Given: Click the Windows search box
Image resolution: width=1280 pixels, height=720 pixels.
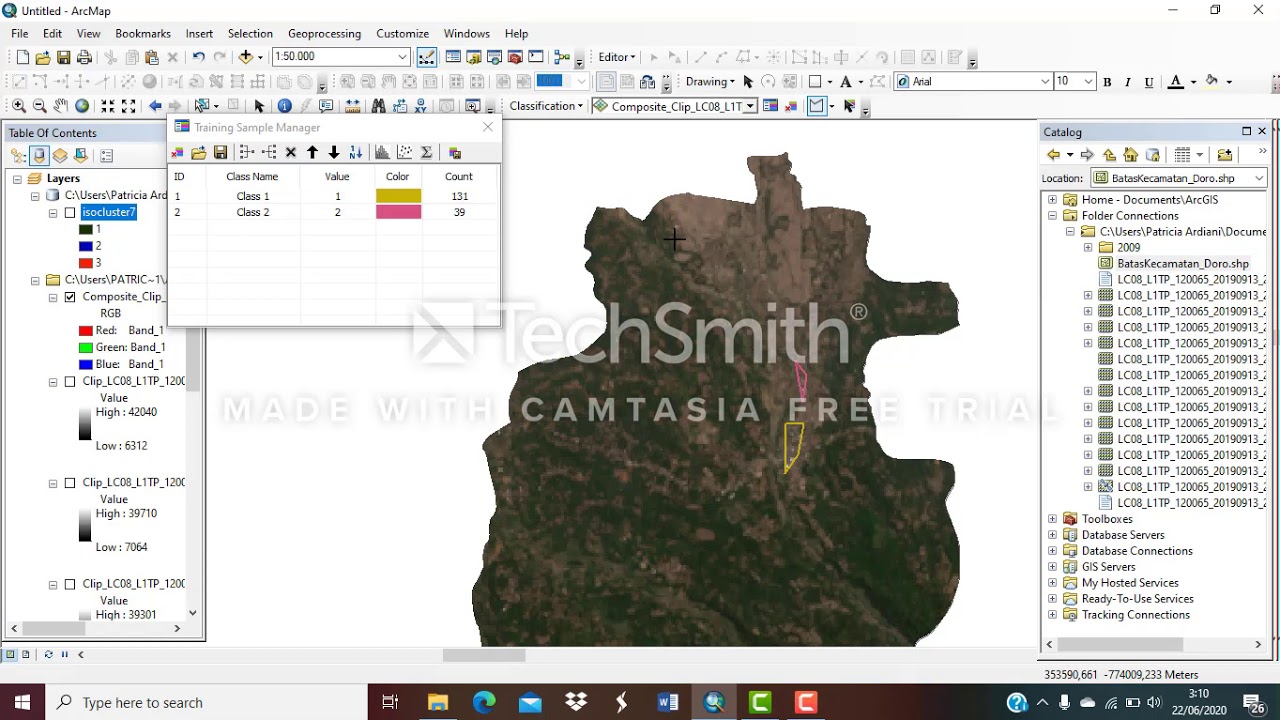Looking at the screenshot, I should point(207,703).
